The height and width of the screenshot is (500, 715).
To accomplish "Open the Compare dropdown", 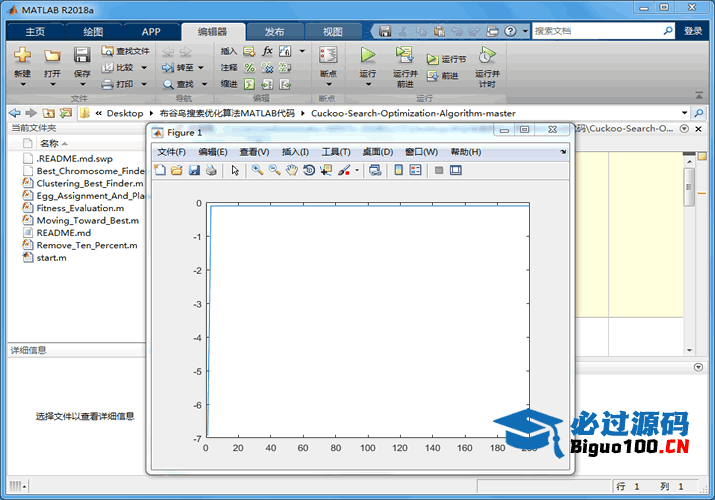I will (144, 67).
